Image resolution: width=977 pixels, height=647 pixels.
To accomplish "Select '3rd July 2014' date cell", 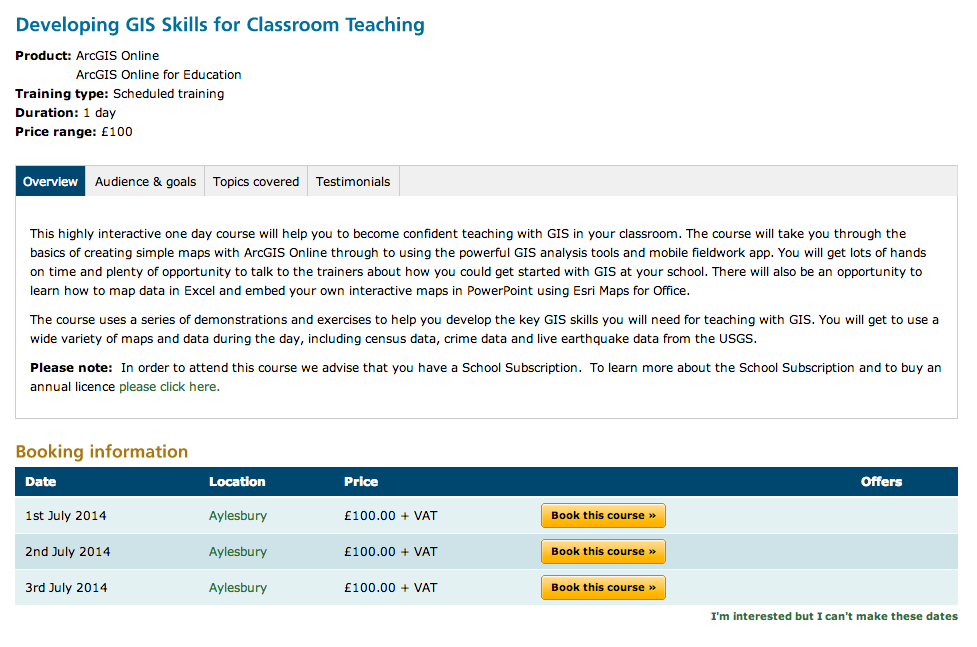I will [66, 588].
